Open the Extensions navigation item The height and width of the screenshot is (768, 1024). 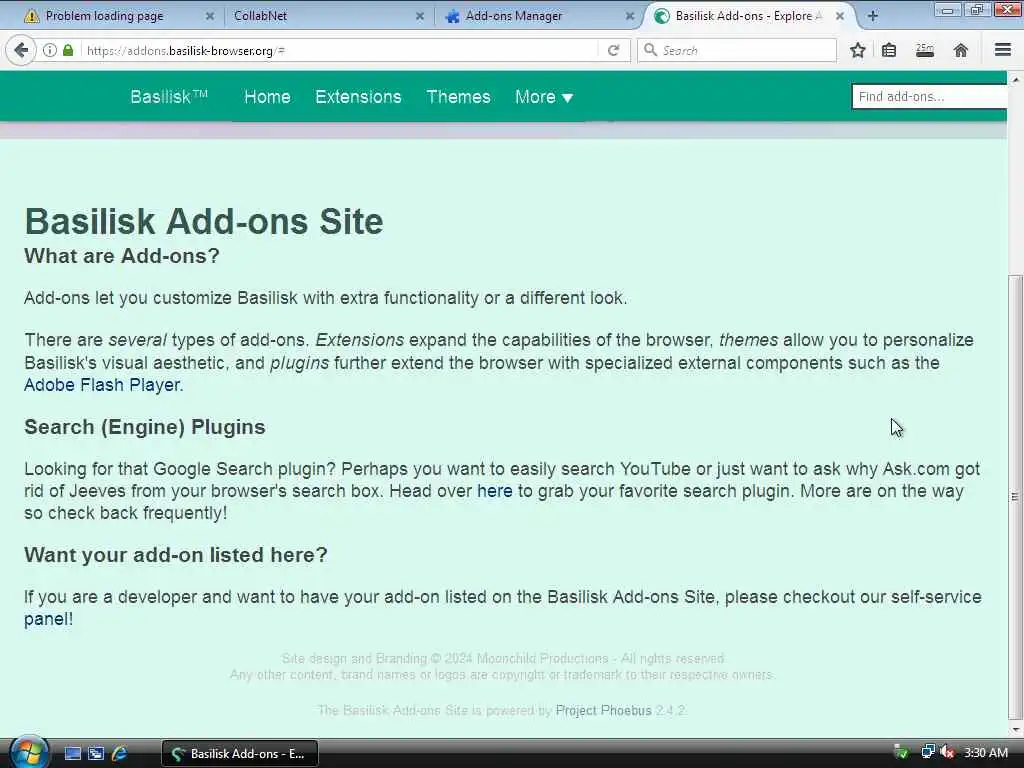click(x=358, y=97)
